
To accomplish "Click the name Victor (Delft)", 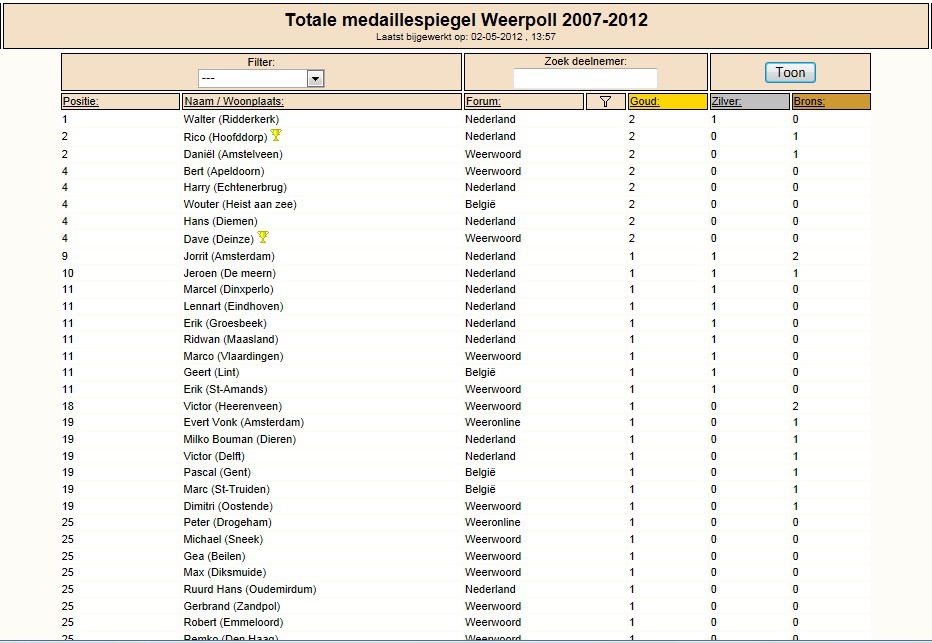I will click(214, 456).
